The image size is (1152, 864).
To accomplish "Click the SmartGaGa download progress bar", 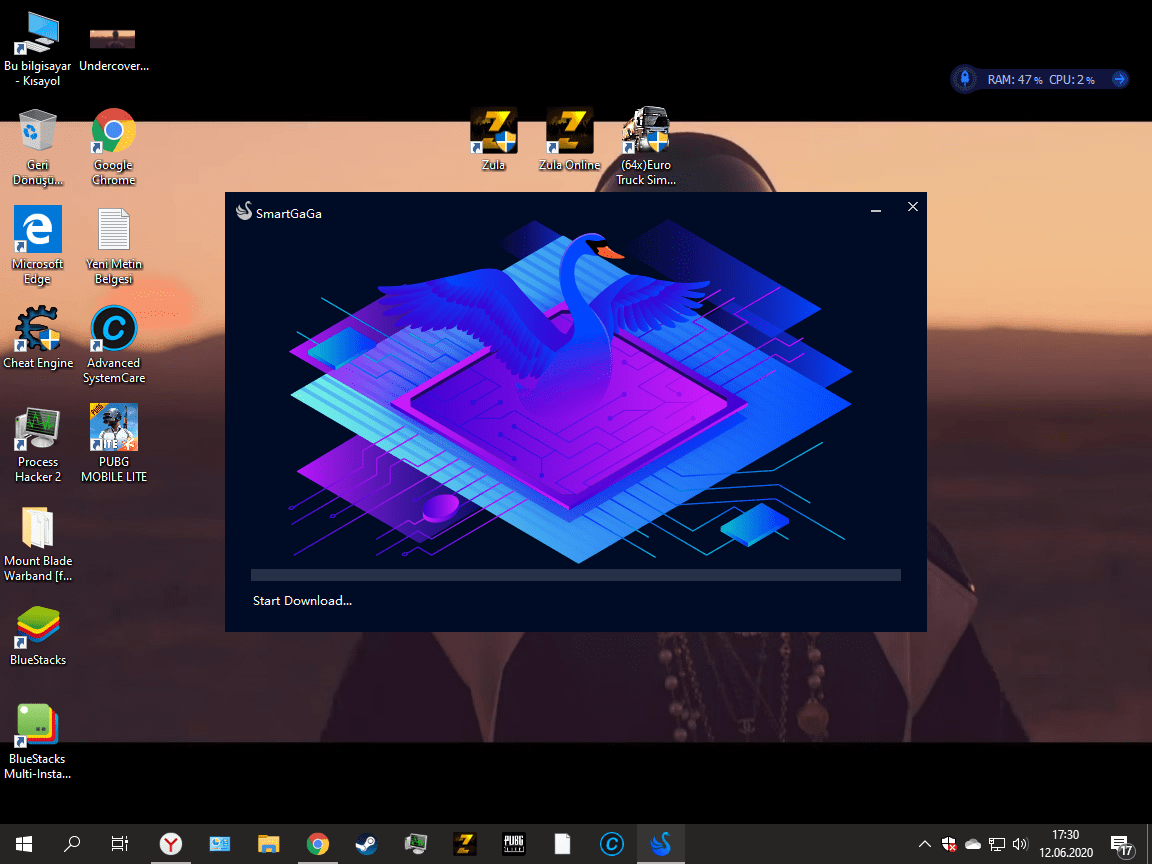I will click(x=575, y=575).
